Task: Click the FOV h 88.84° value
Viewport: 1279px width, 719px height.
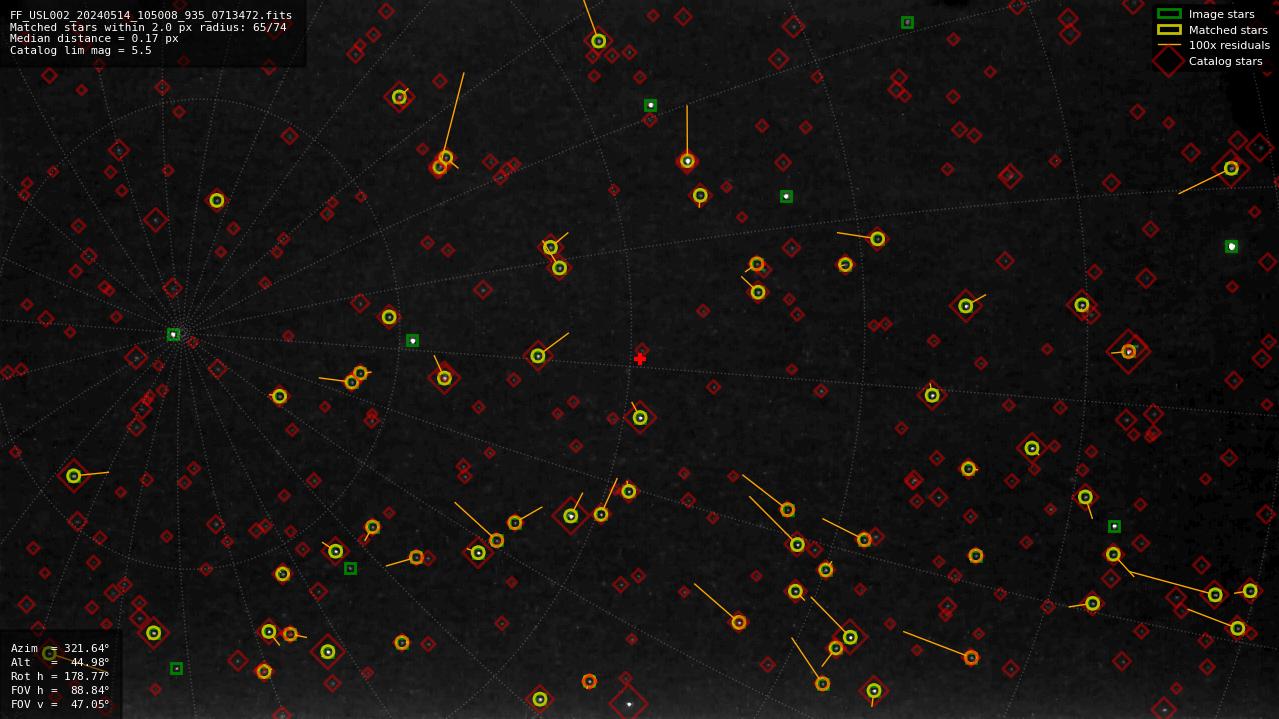Action: pyautogui.click(x=88, y=690)
